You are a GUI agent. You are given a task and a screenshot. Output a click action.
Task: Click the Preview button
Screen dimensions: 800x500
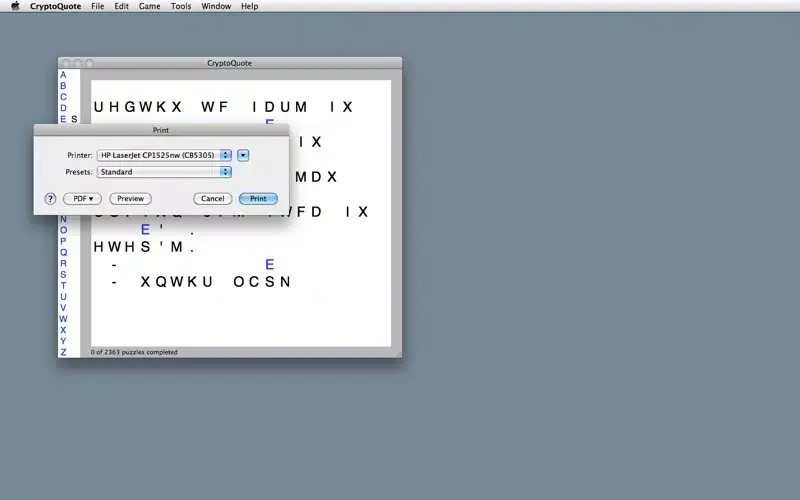click(130, 199)
